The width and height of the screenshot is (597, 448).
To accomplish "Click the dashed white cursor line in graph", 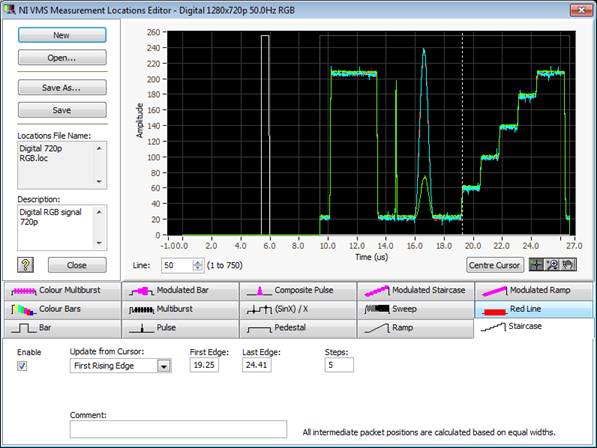I will [463, 133].
